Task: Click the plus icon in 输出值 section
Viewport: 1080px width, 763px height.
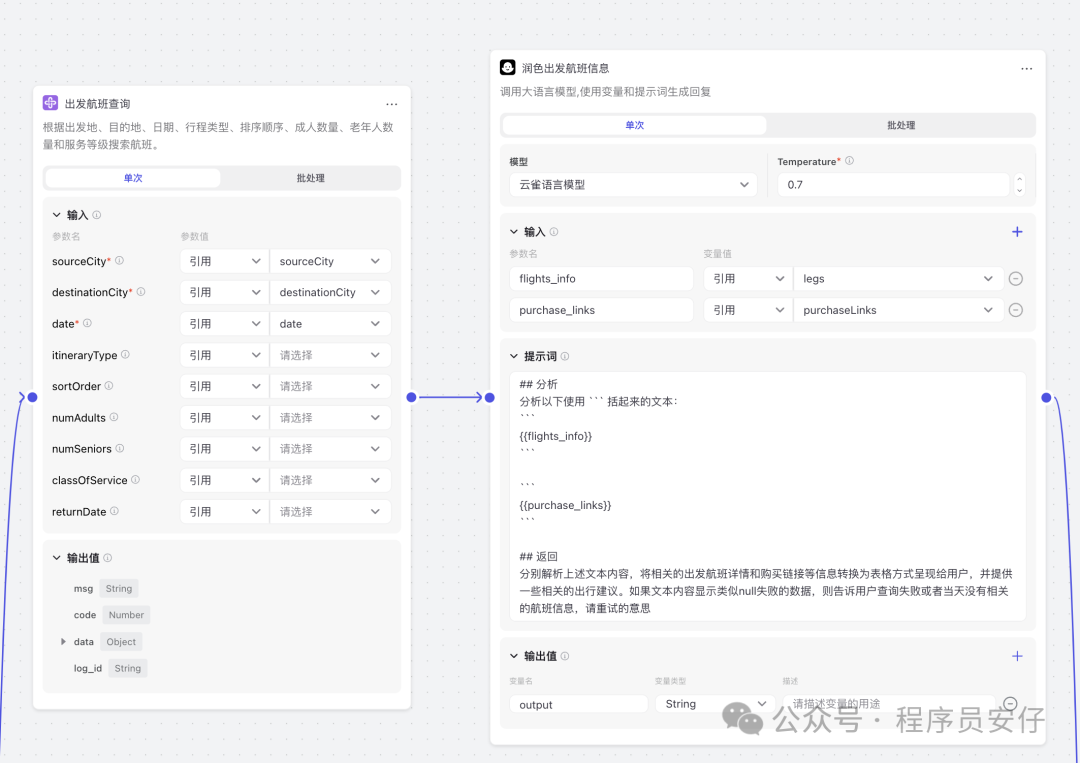Action: click(x=1017, y=657)
